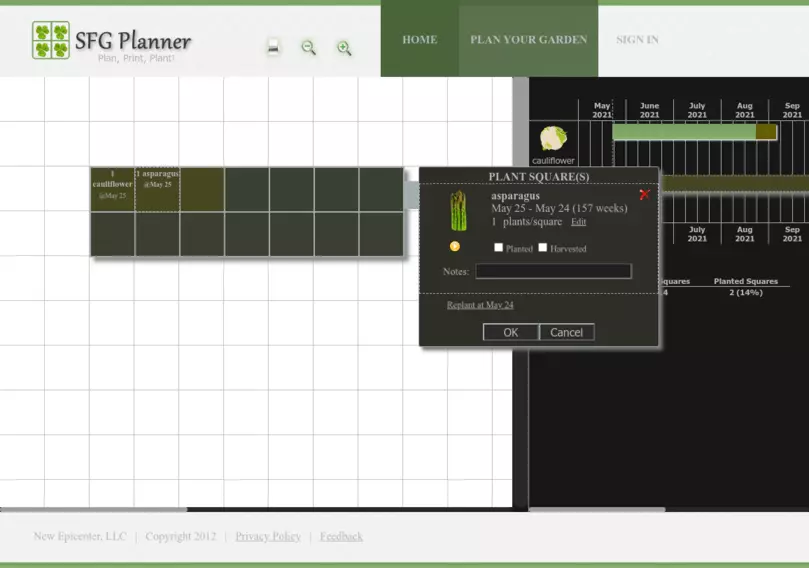Cancel the Plant Square(s) dialog
The image size is (809, 568).
[566, 332]
